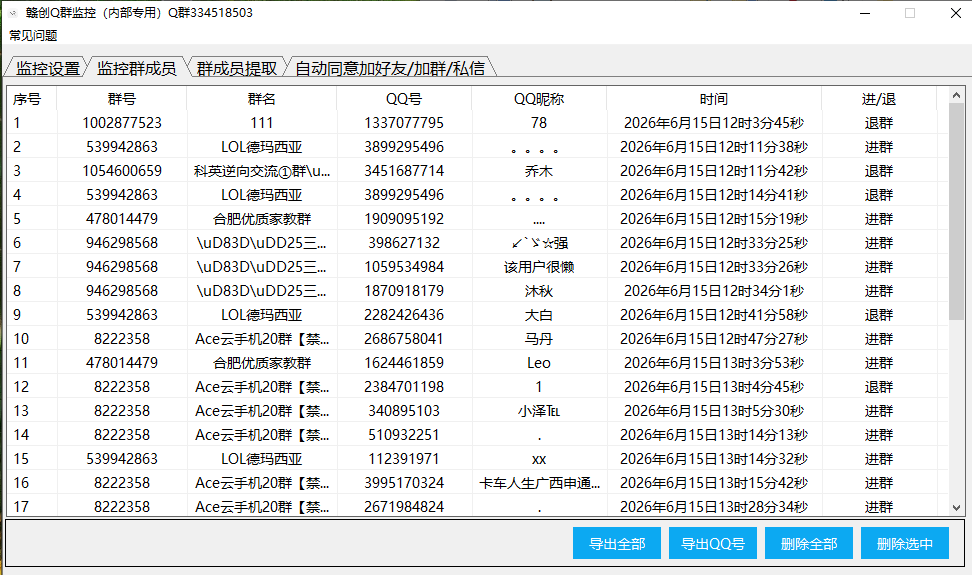Screen dimensions: 972x575
Task: Select QQ number 1059534984
Action: [404, 267]
